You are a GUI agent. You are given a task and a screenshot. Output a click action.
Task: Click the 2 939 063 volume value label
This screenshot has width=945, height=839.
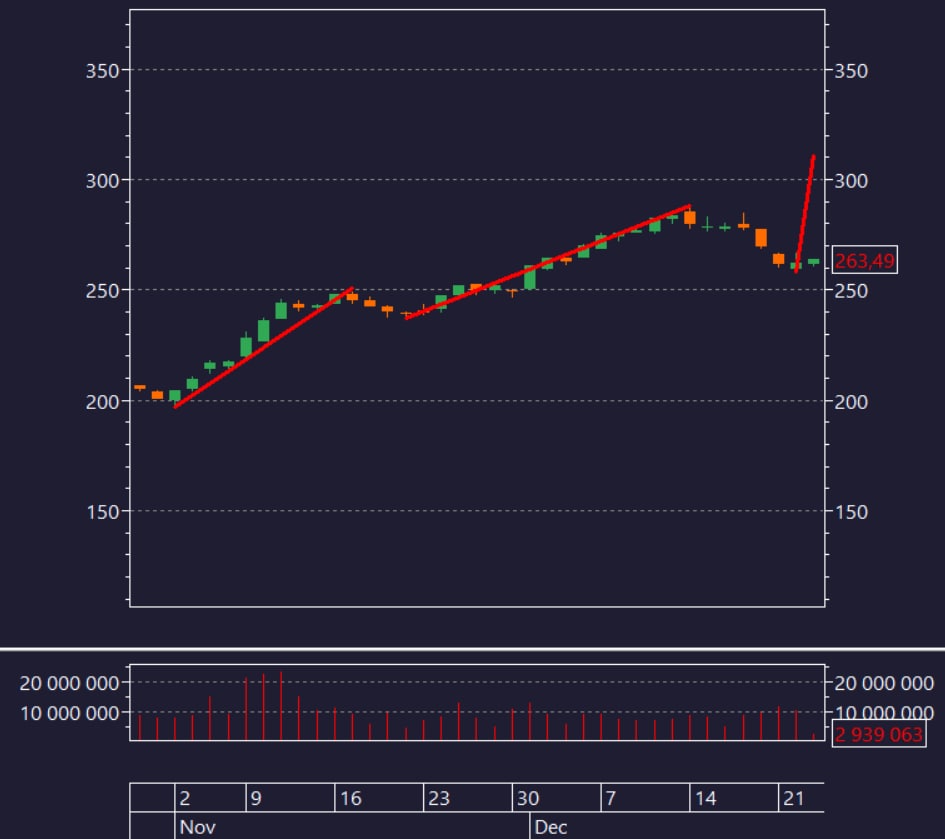[x=879, y=735]
